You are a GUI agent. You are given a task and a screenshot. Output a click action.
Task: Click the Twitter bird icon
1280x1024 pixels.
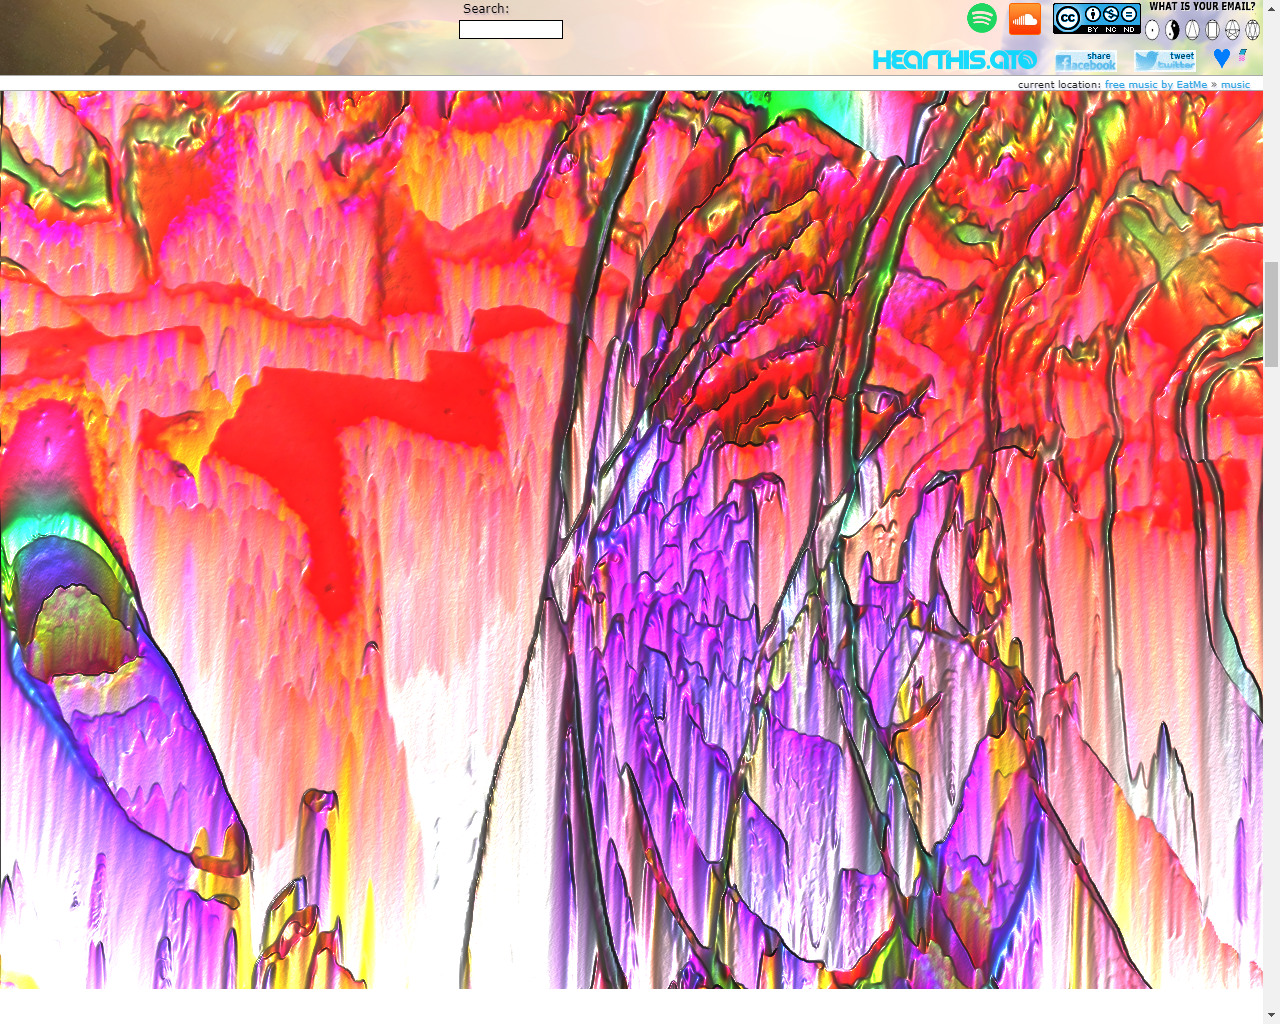pos(1146,60)
